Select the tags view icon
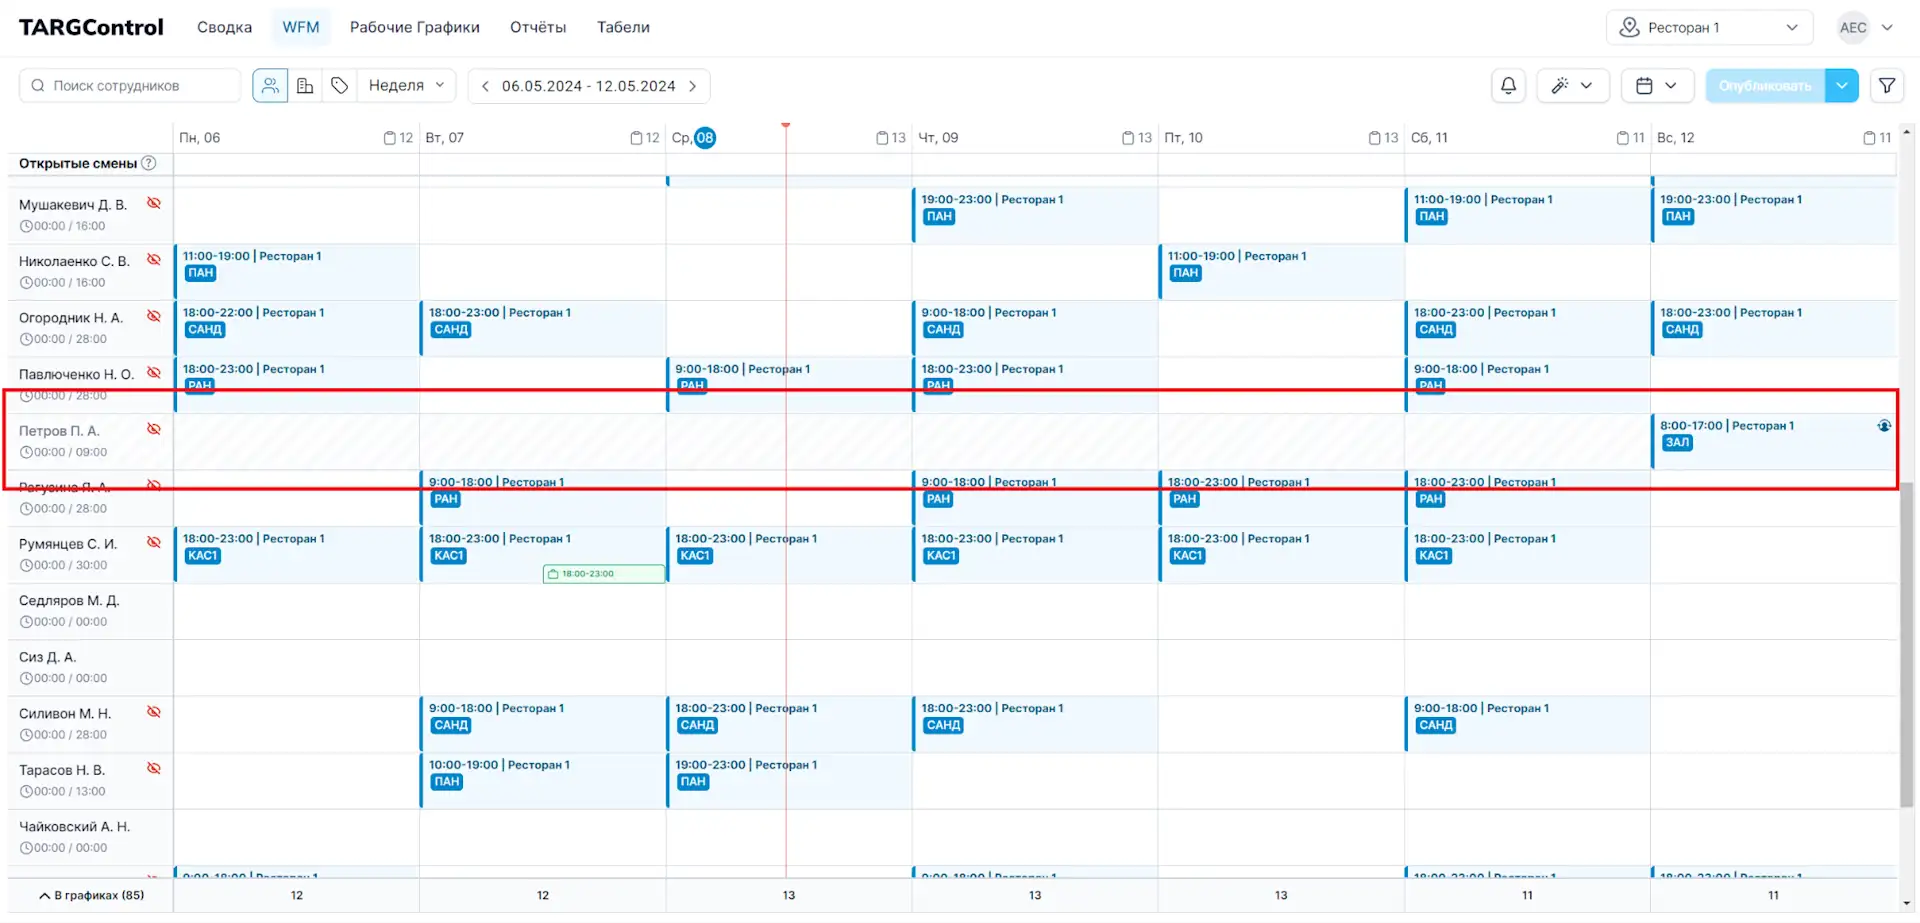 (x=340, y=86)
